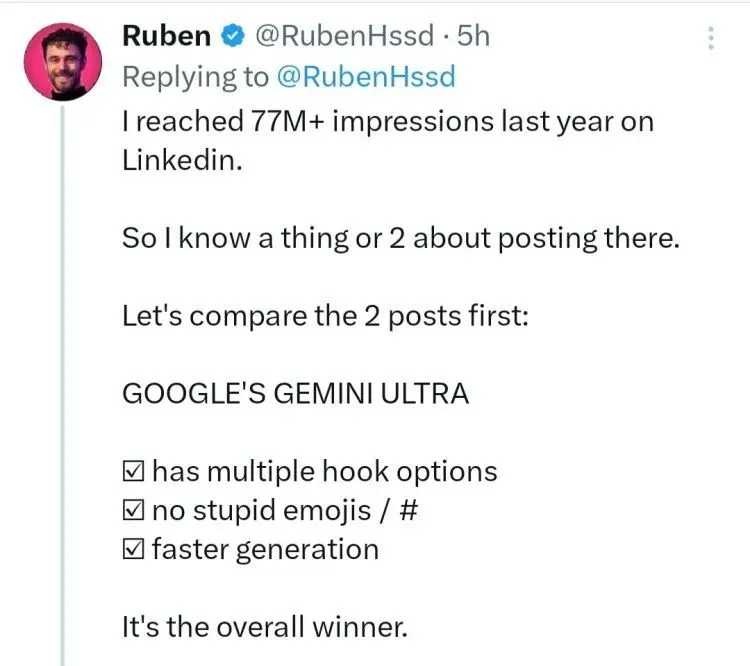Click the display name Ruben
The width and height of the screenshot is (750, 666).
(x=166, y=36)
